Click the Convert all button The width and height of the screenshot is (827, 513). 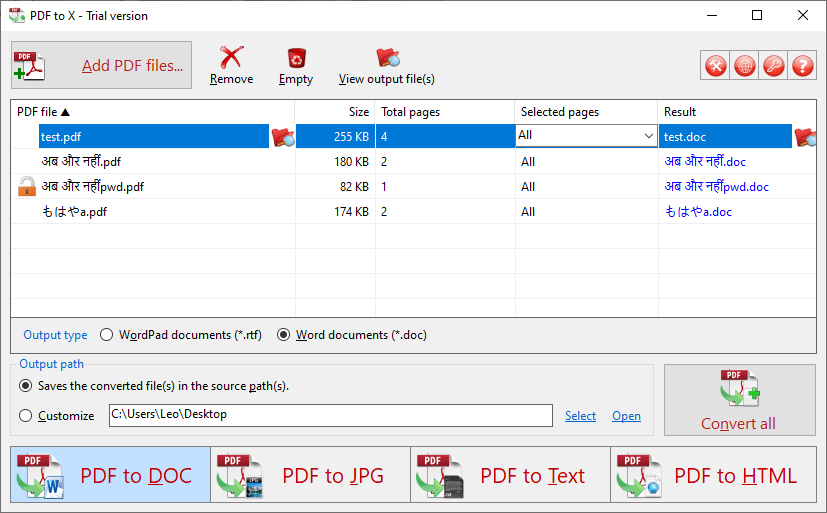pos(739,400)
